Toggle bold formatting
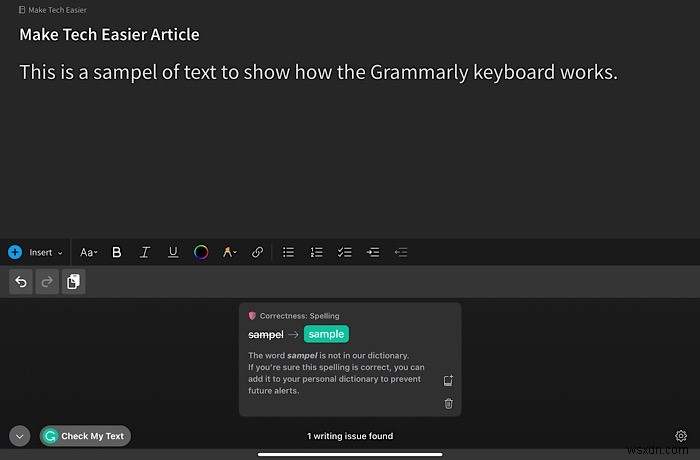Viewport: 700px width, 460px height. click(117, 252)
